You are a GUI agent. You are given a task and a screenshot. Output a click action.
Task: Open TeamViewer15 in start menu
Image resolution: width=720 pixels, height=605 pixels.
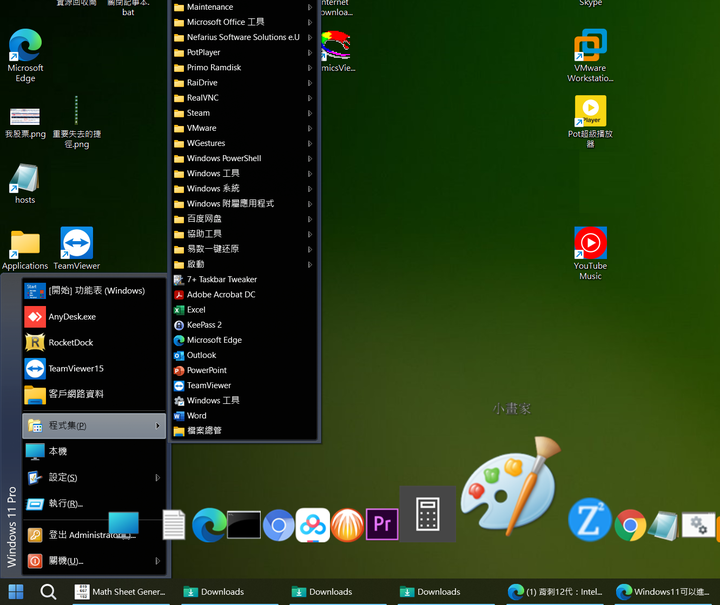(94, 369)
